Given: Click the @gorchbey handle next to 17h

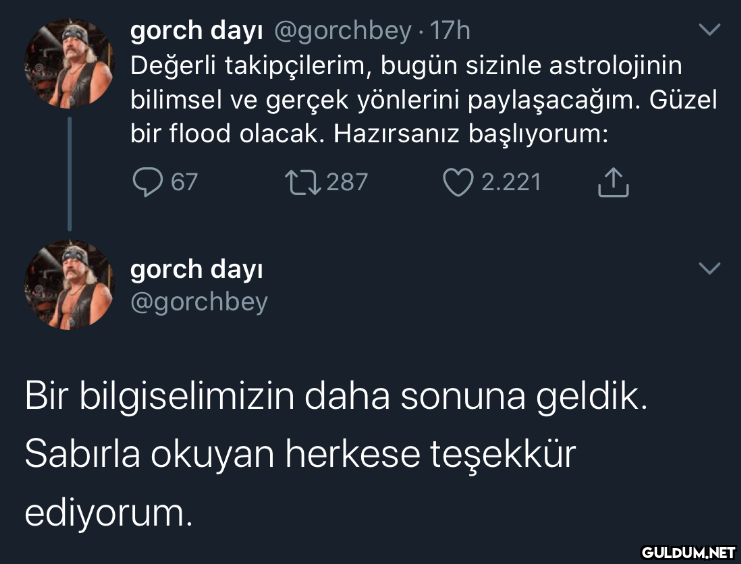Looking at the screenshot, I should (342, 31).
